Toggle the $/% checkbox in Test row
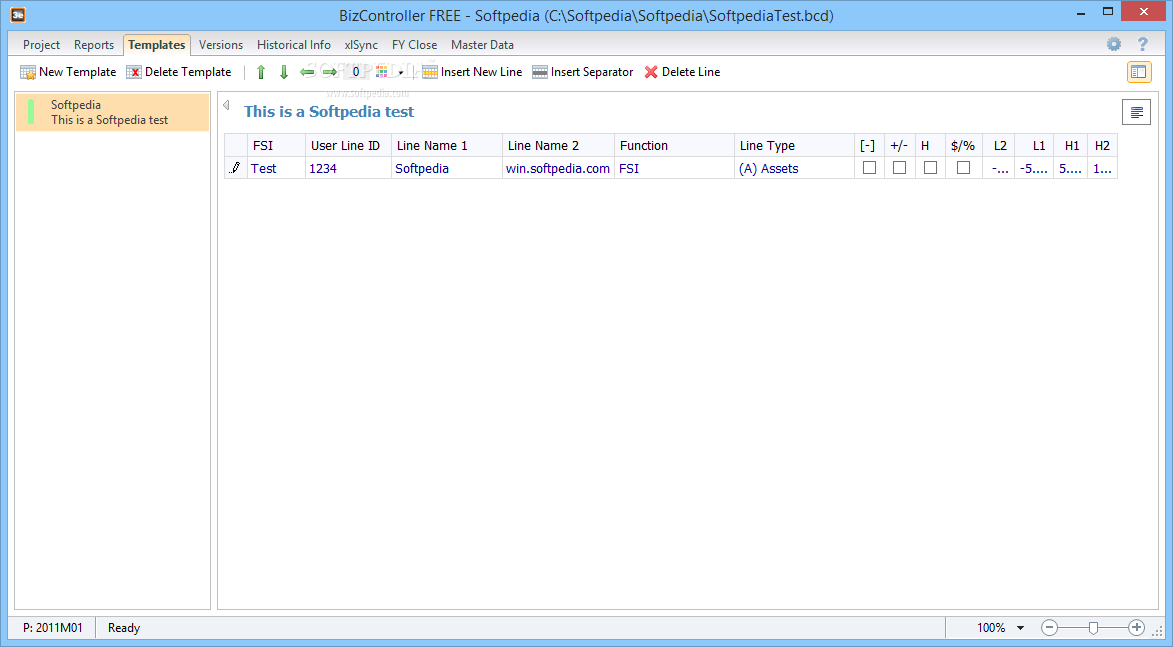 pos(964,168)
